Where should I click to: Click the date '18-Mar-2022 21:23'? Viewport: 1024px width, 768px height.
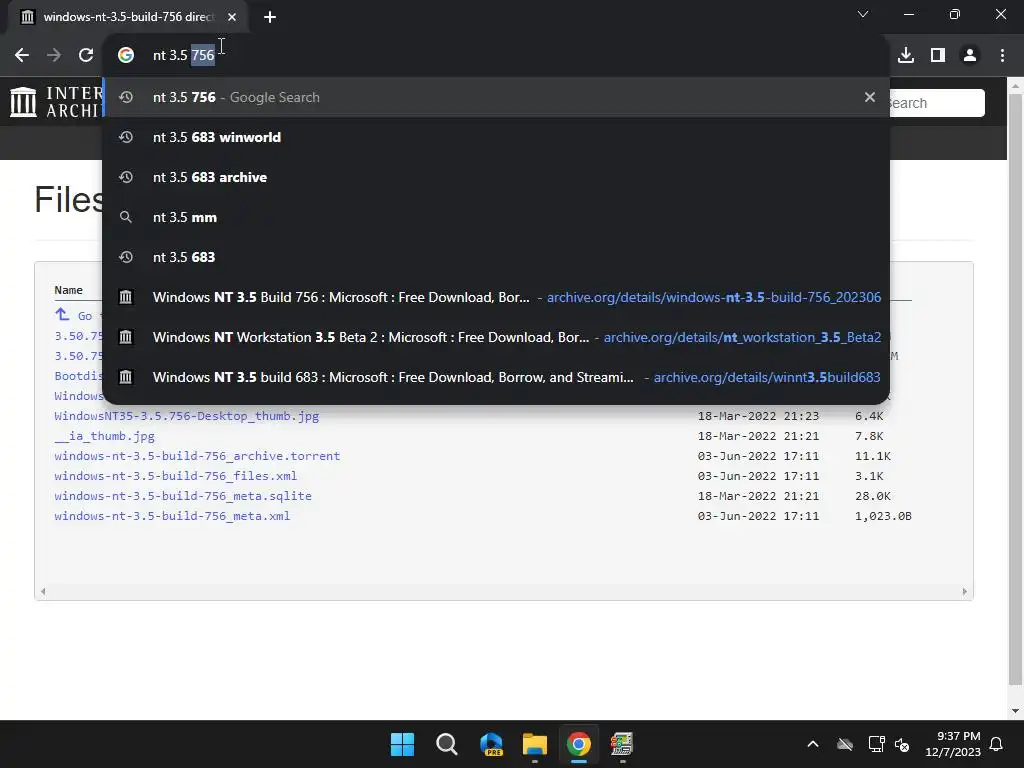[758, 416]
